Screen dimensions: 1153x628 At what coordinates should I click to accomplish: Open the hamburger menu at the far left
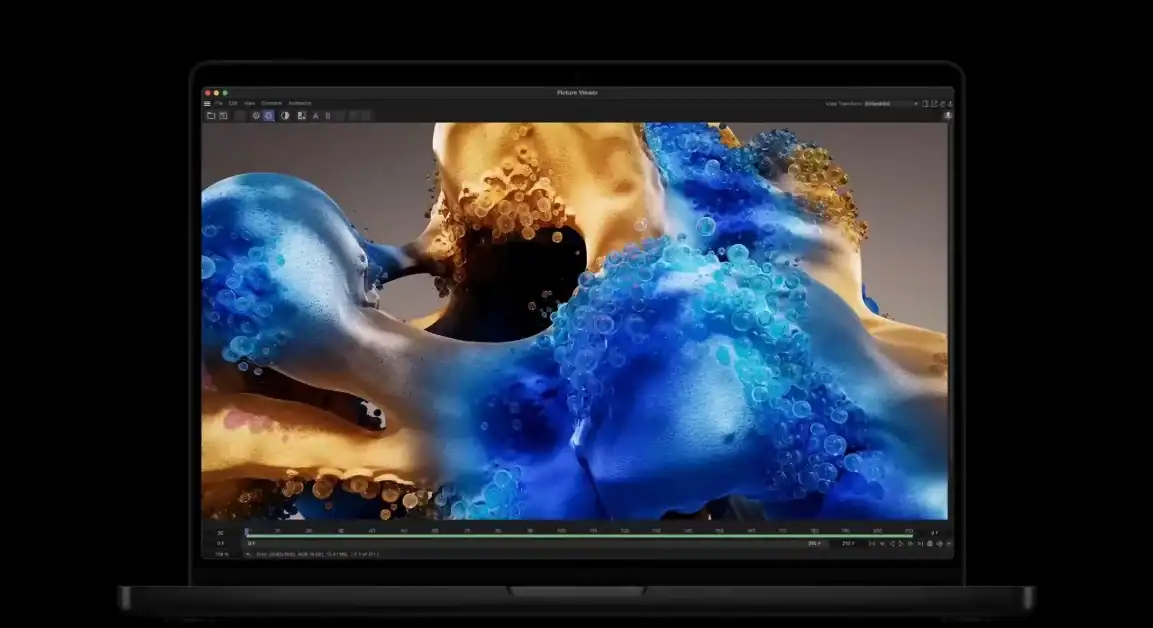(x=208, y=103)
